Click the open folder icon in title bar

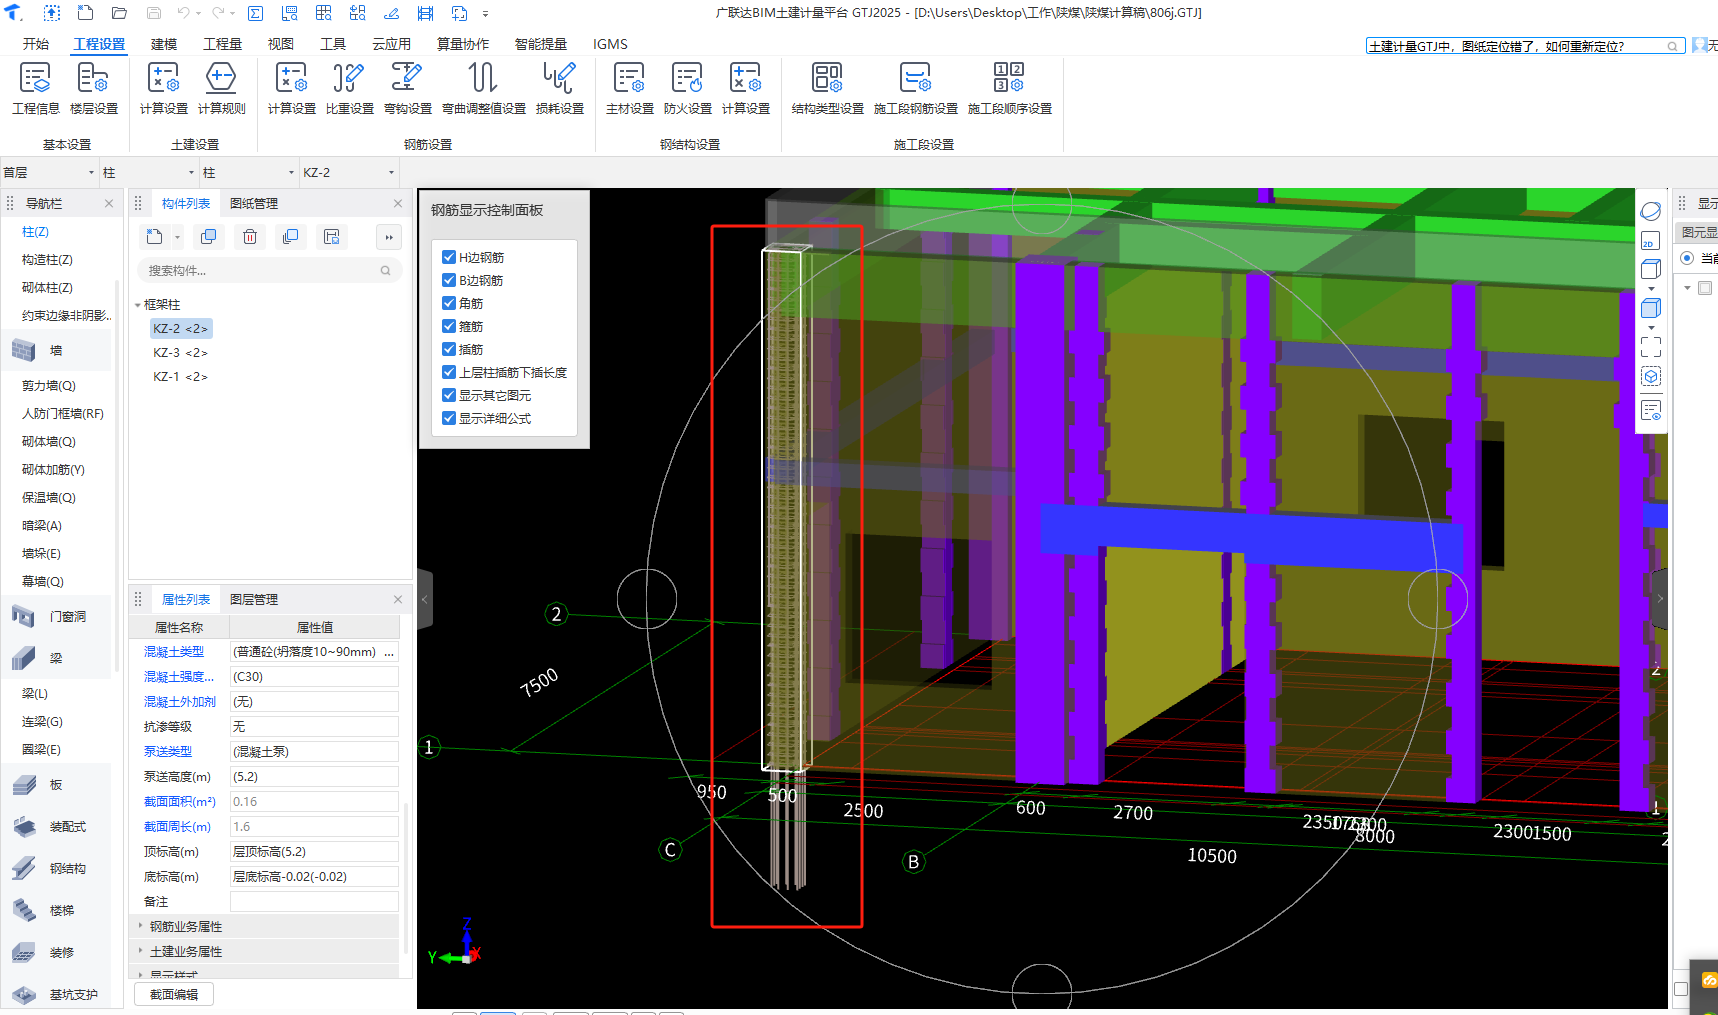coord(119,13)
